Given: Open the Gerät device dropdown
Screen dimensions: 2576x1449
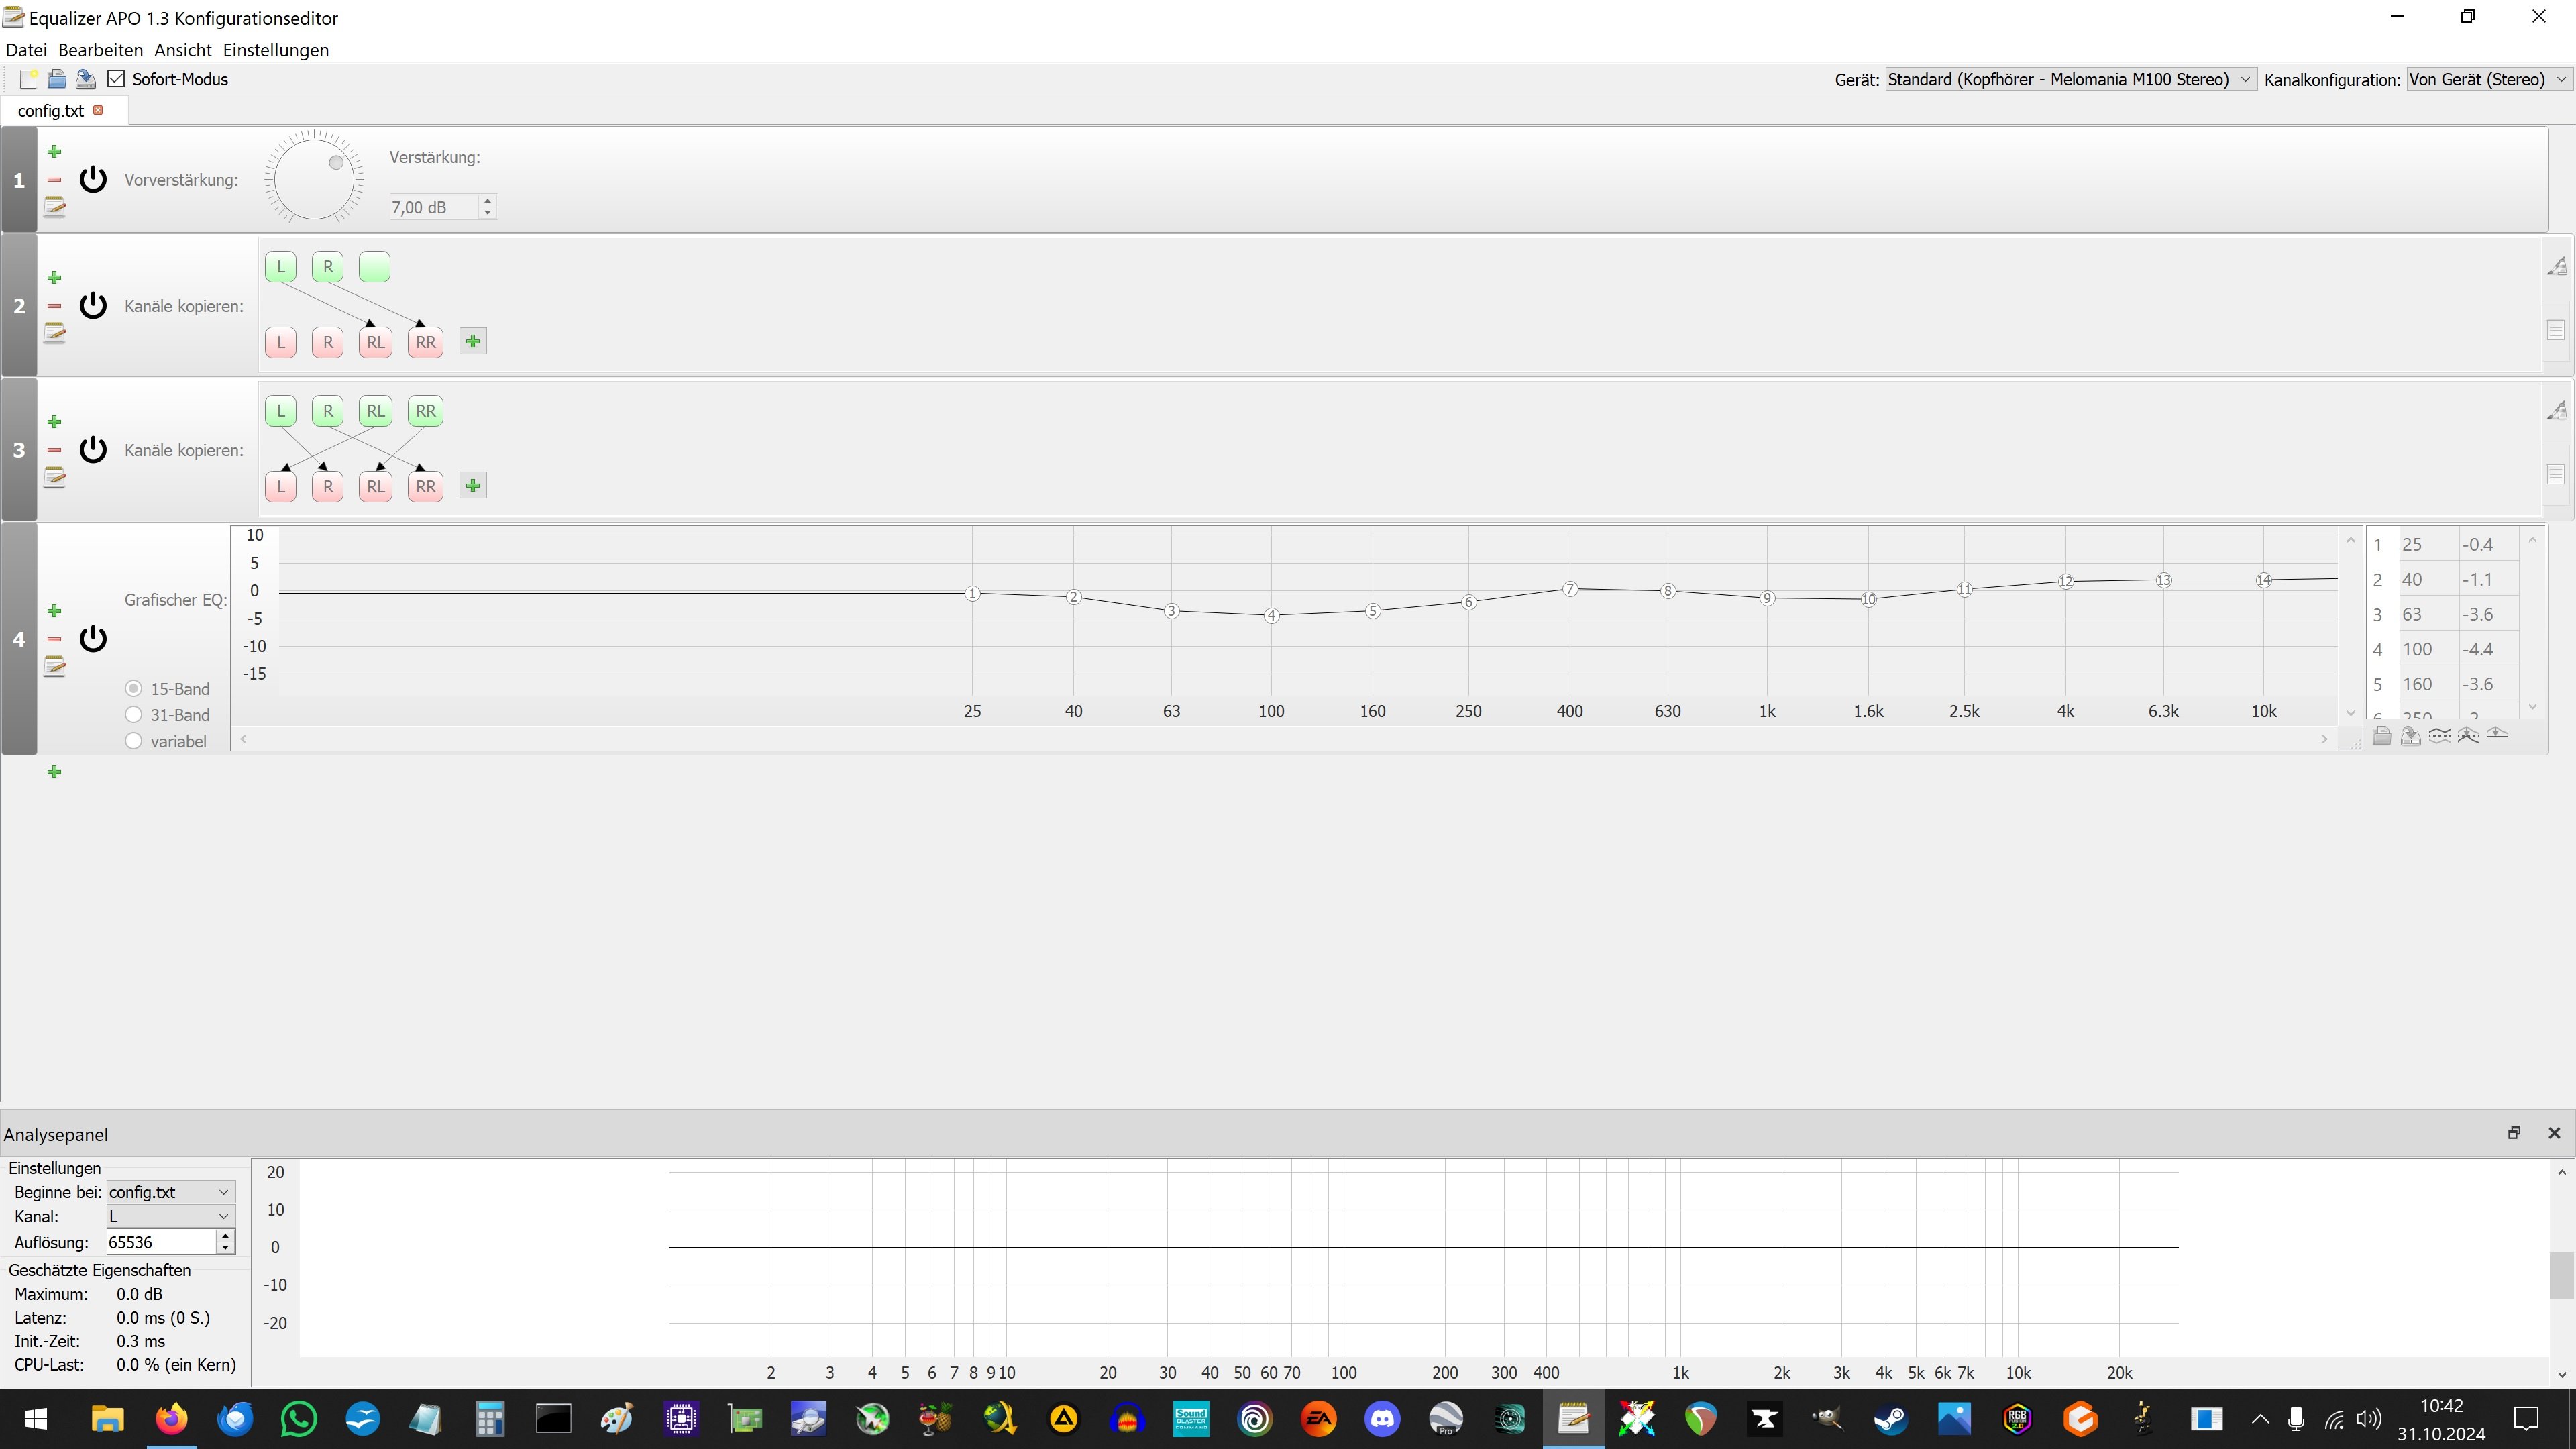Looking at the screenshot, I should tap(2069, 79).
